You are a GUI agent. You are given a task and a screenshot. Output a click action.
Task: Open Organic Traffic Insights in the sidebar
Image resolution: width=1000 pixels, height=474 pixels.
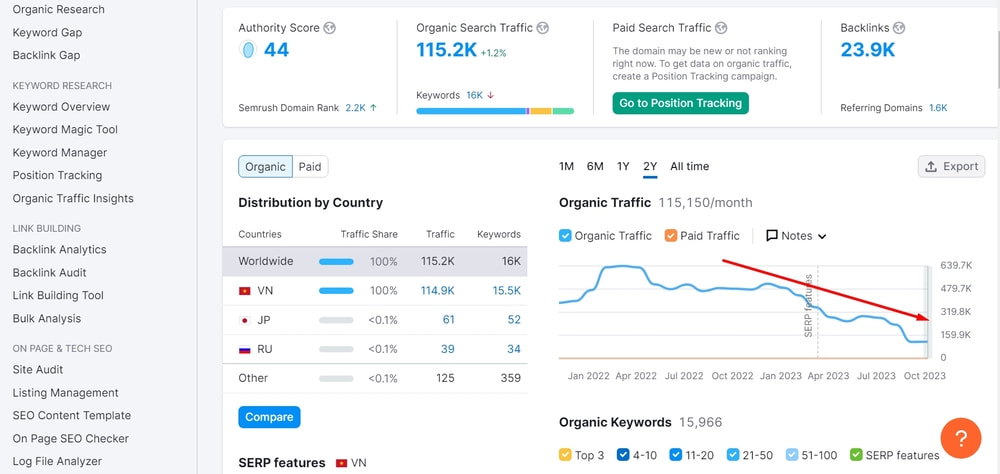click(73, 198)
